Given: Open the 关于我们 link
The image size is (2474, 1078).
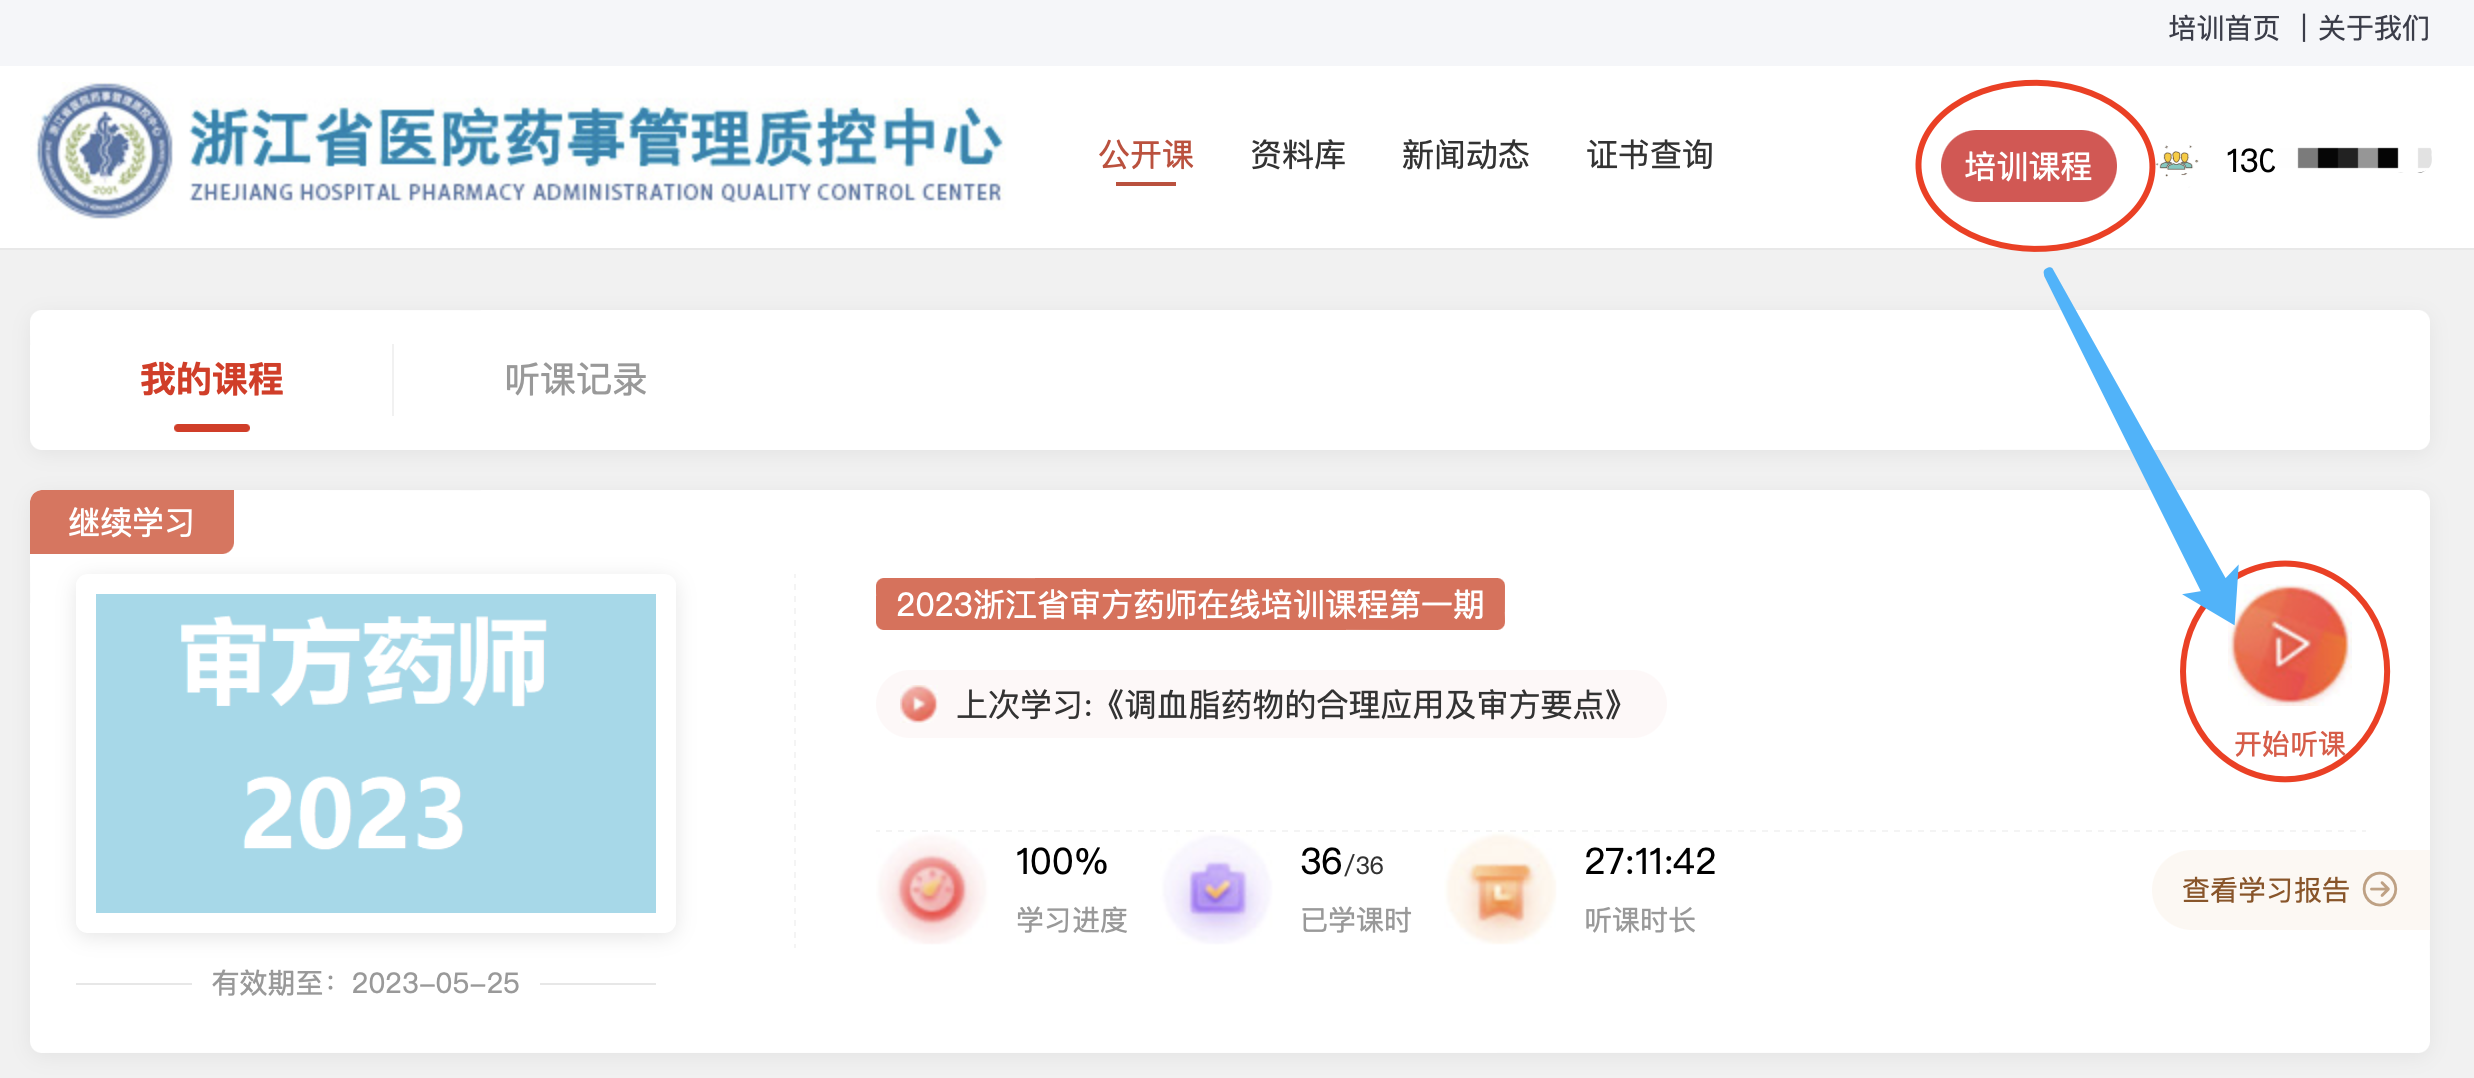Looking at the screenshot, I should click(2373, 28).
